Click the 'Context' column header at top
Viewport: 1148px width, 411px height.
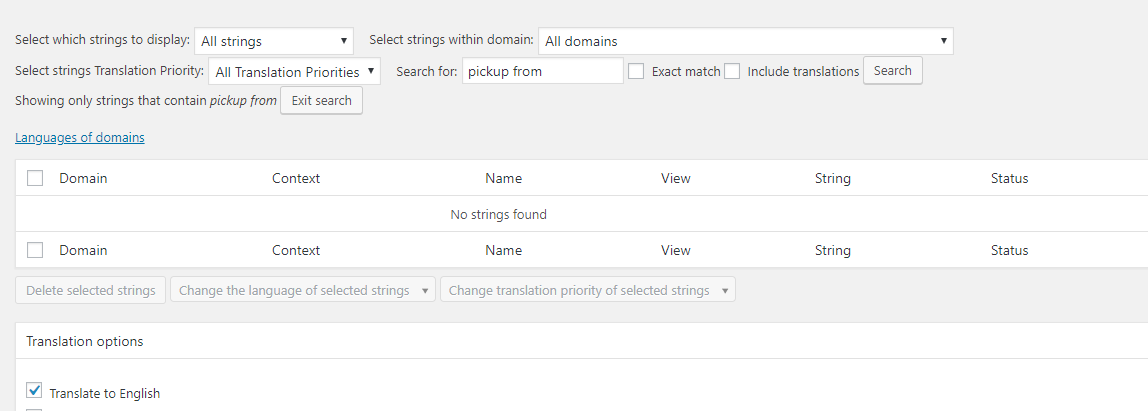[x=296, y=179]
